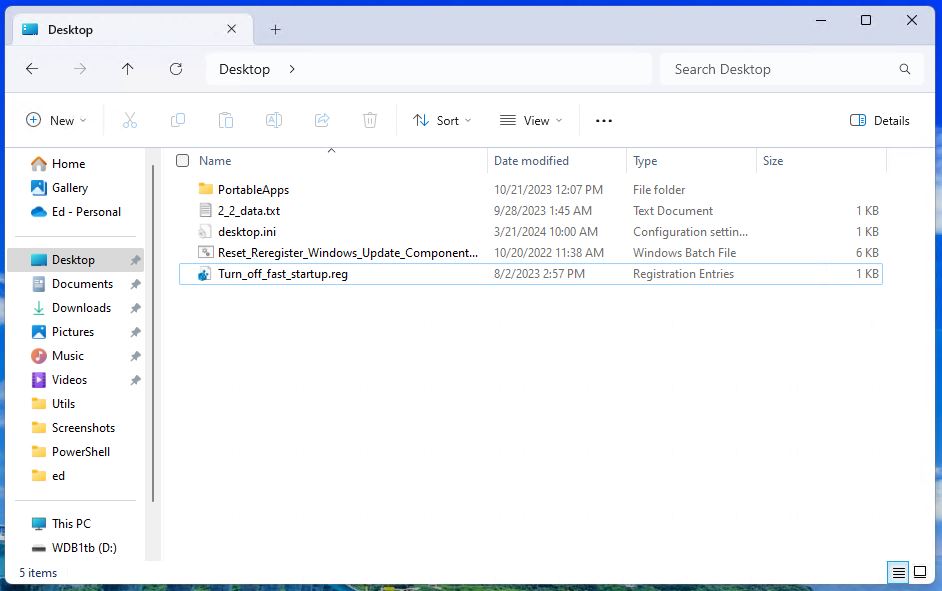Click the Cut icon in the toolbar
This screenshot has width=942, height=591.
coord(130,120)
